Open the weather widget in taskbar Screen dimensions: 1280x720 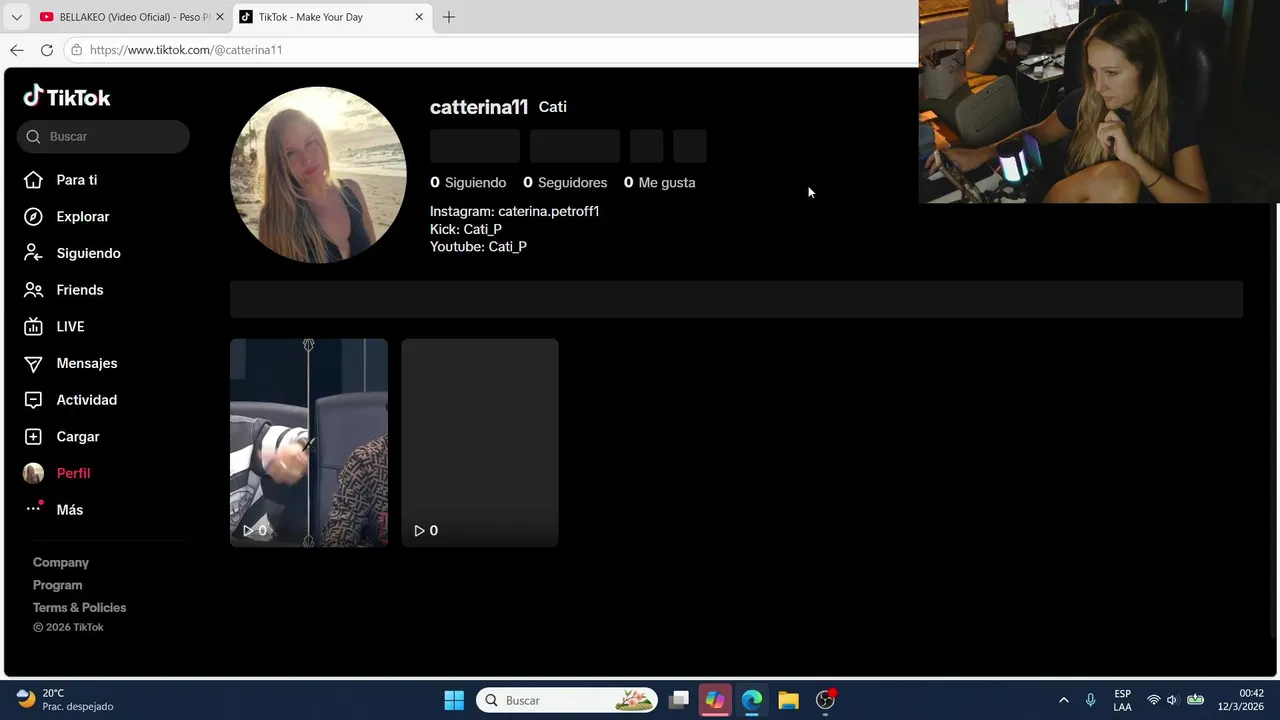pos(65,700)
